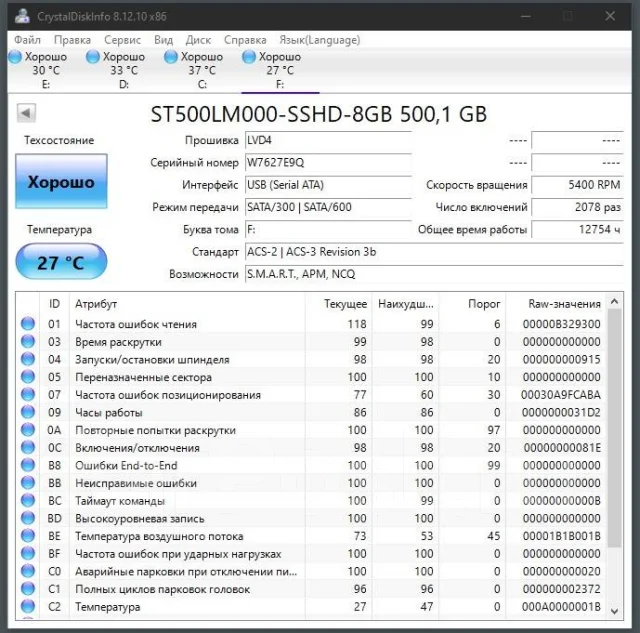Click status icon for Часы работы

point(28,412)
